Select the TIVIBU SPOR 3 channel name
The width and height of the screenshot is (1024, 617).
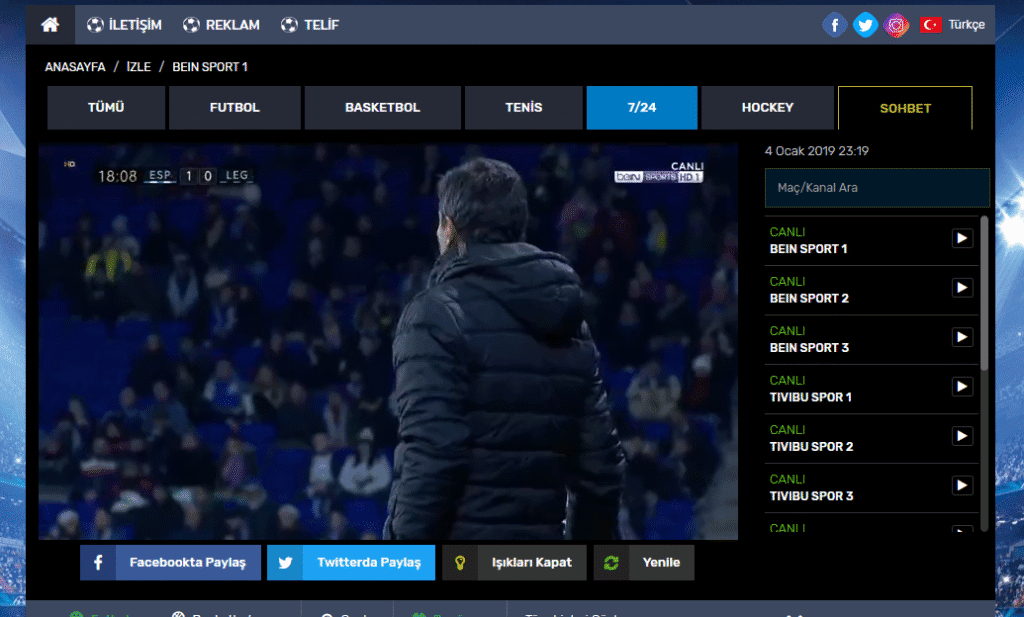811,496
